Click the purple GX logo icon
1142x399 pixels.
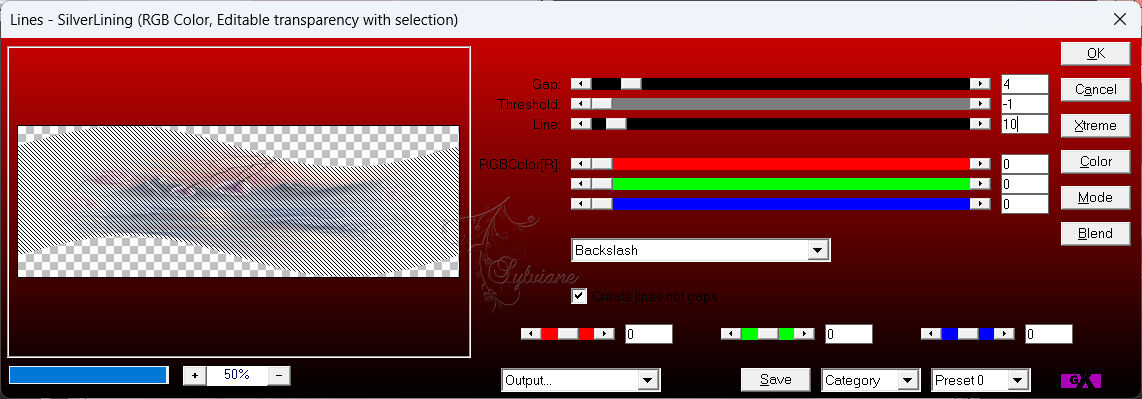tap(1081, 380)
